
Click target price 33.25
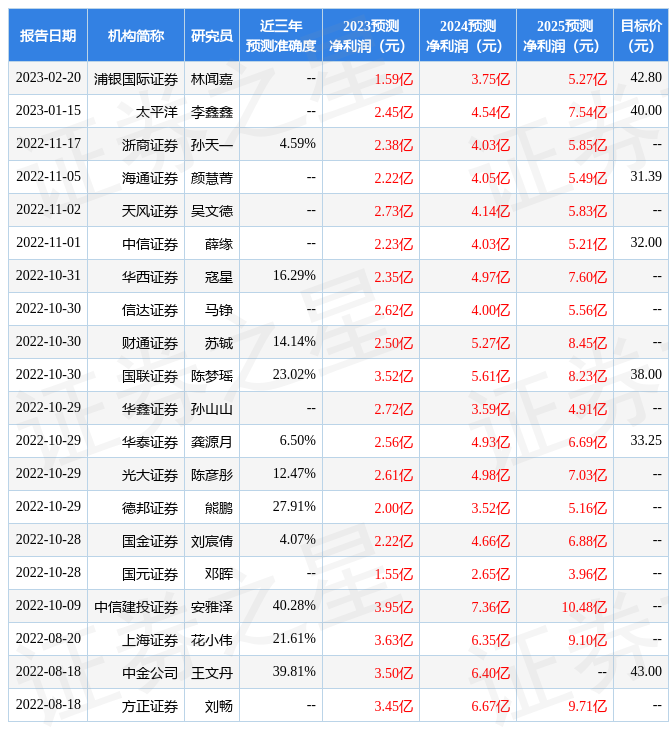pos(646,440)
